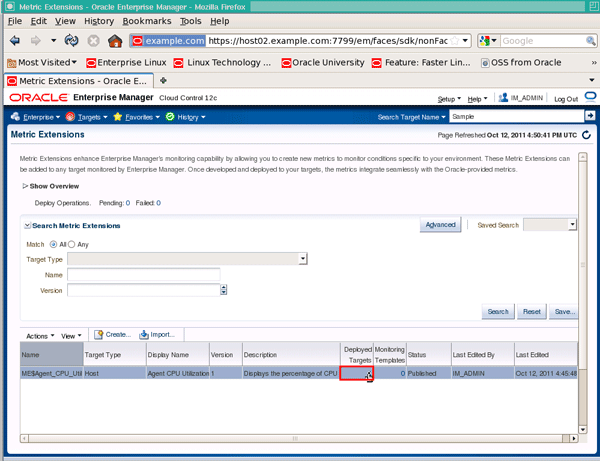Click the Search button
This screenshot has width=600, height=461.
[498, 311]
